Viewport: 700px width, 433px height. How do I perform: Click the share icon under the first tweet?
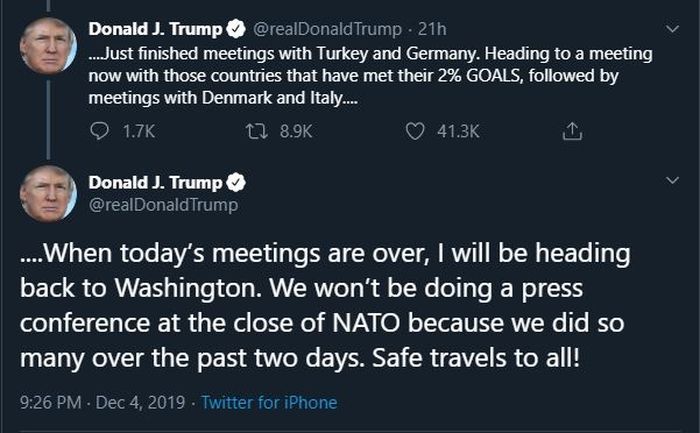point(572,131)
